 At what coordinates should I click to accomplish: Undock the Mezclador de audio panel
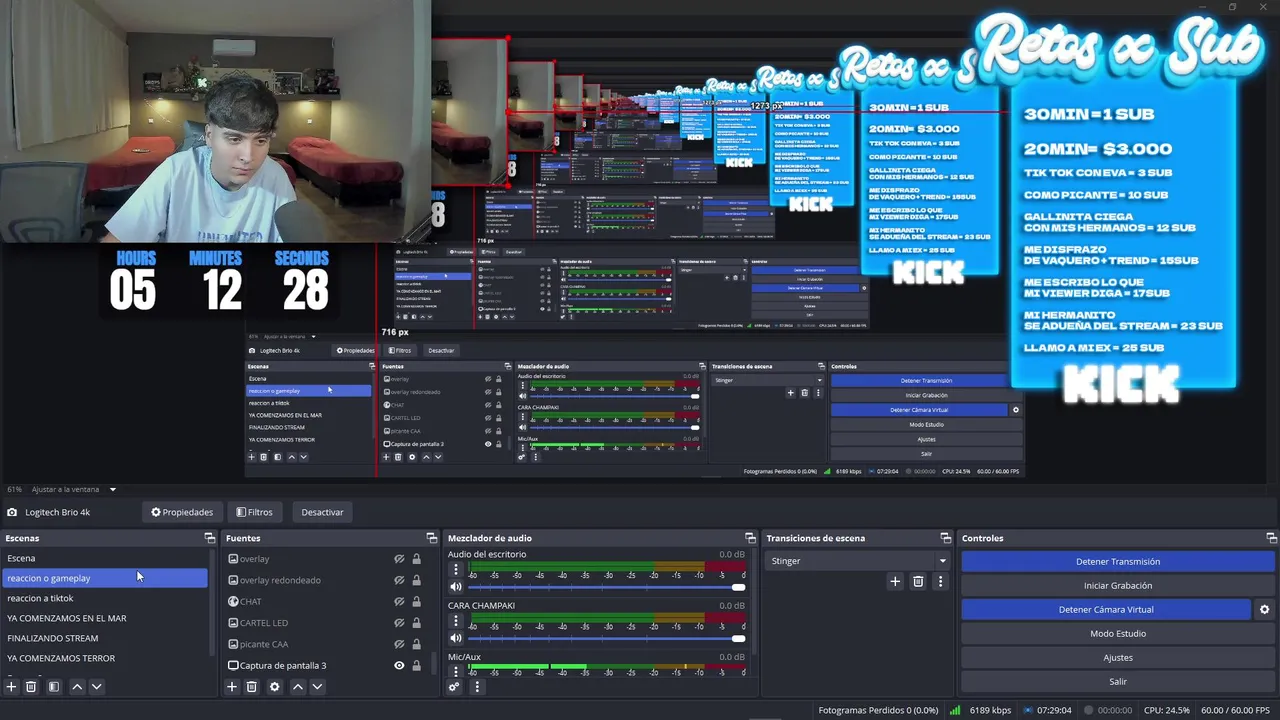pos(750,538)
